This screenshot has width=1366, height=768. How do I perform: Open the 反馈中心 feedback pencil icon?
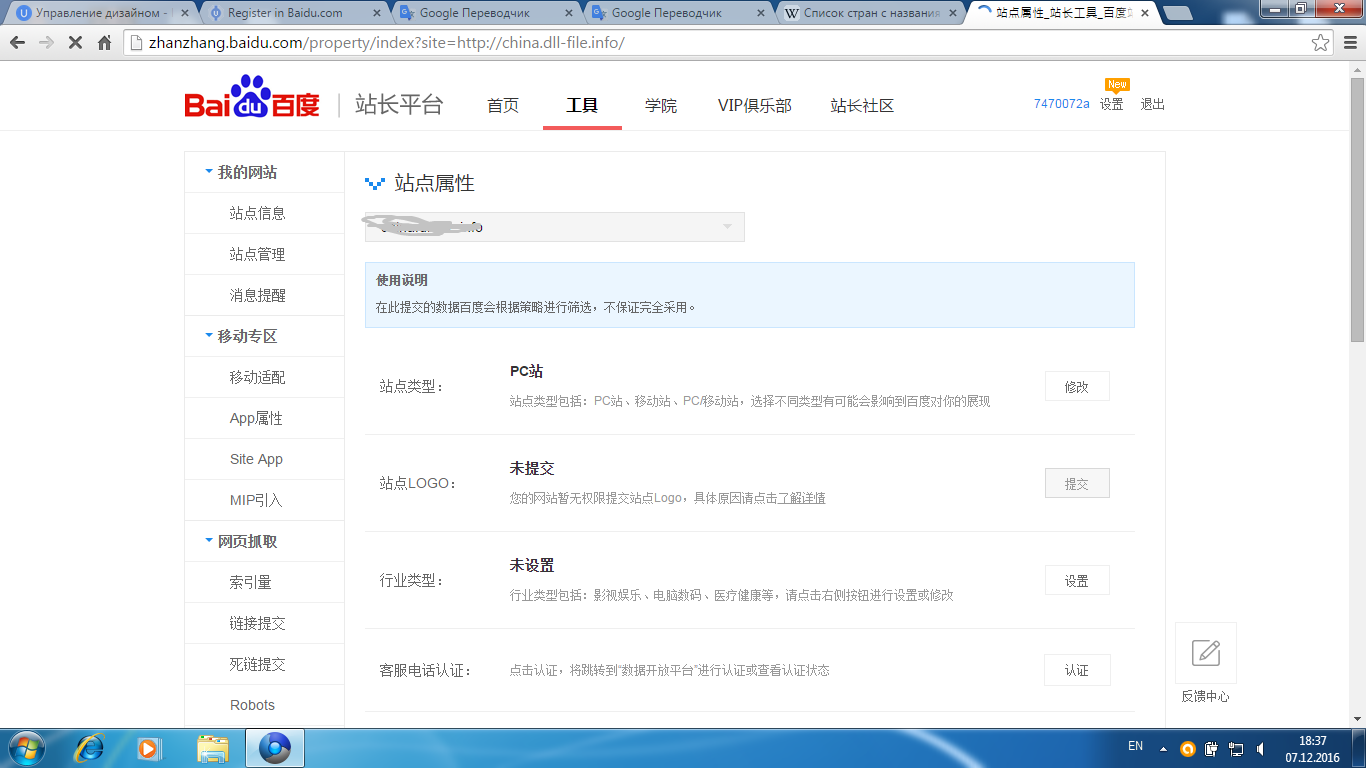[x=1206, y=653]
